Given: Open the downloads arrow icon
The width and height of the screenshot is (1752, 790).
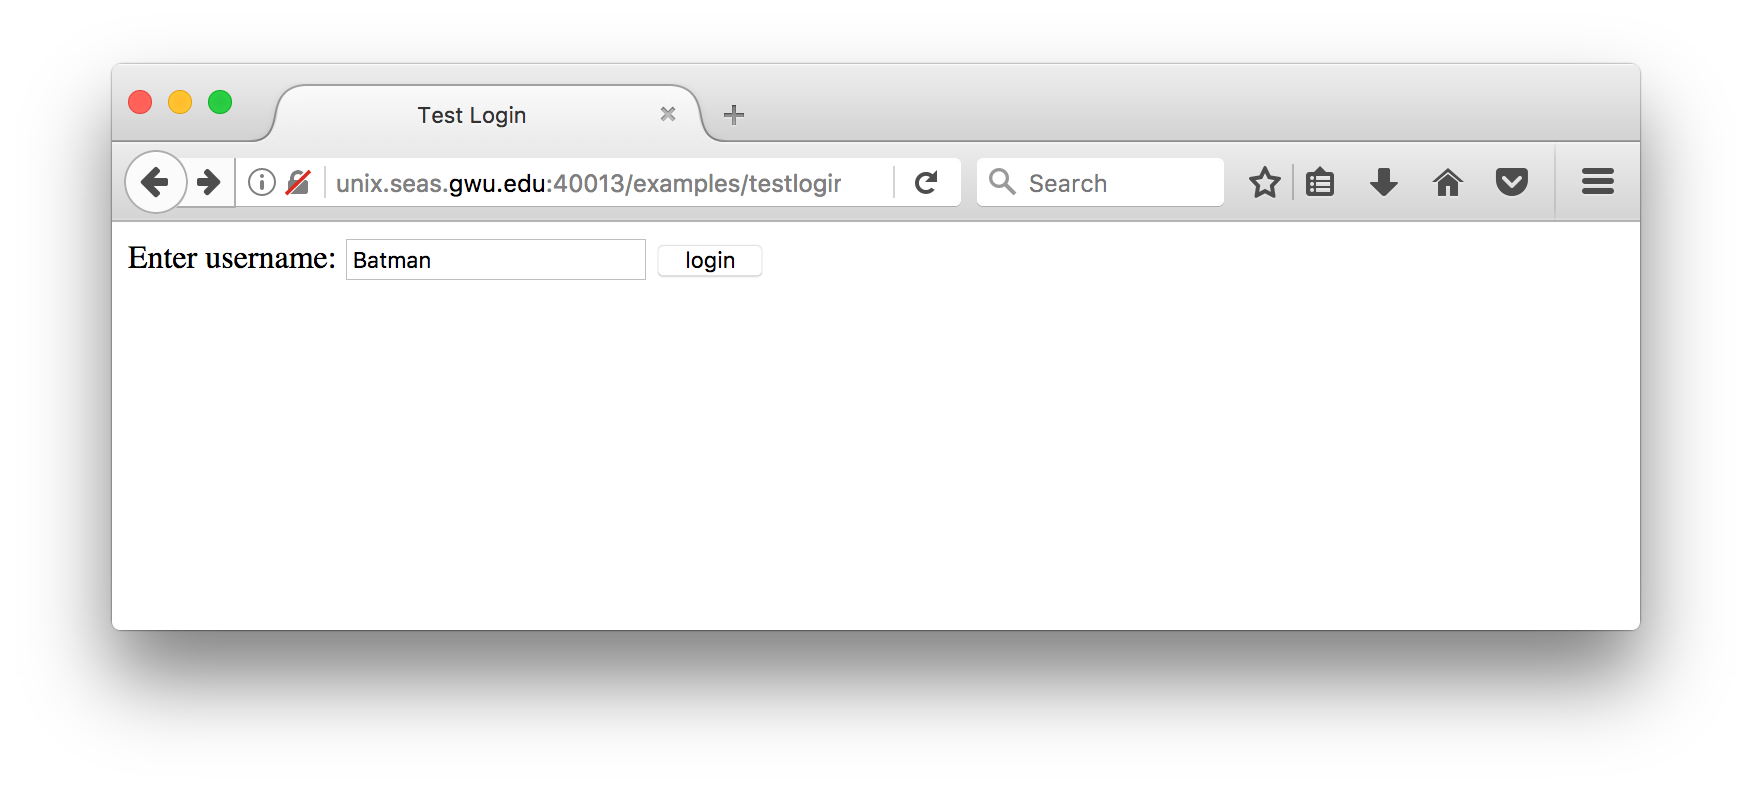Looking at the screenshot, I should coord(1384,182).
